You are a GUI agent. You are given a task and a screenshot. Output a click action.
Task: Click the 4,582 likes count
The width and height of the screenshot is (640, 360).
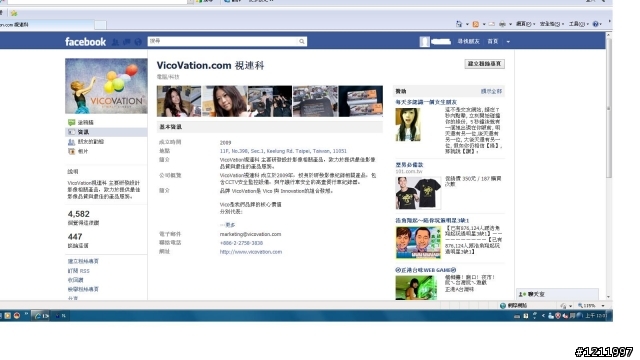coord(78,214)
